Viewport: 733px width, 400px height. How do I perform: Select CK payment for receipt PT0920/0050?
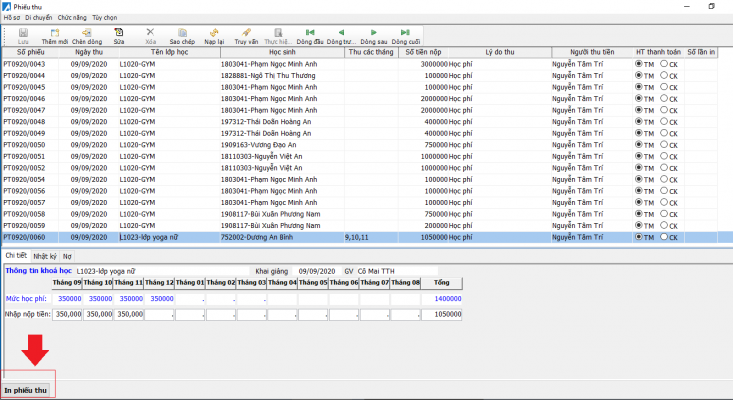tap(664, 144)
